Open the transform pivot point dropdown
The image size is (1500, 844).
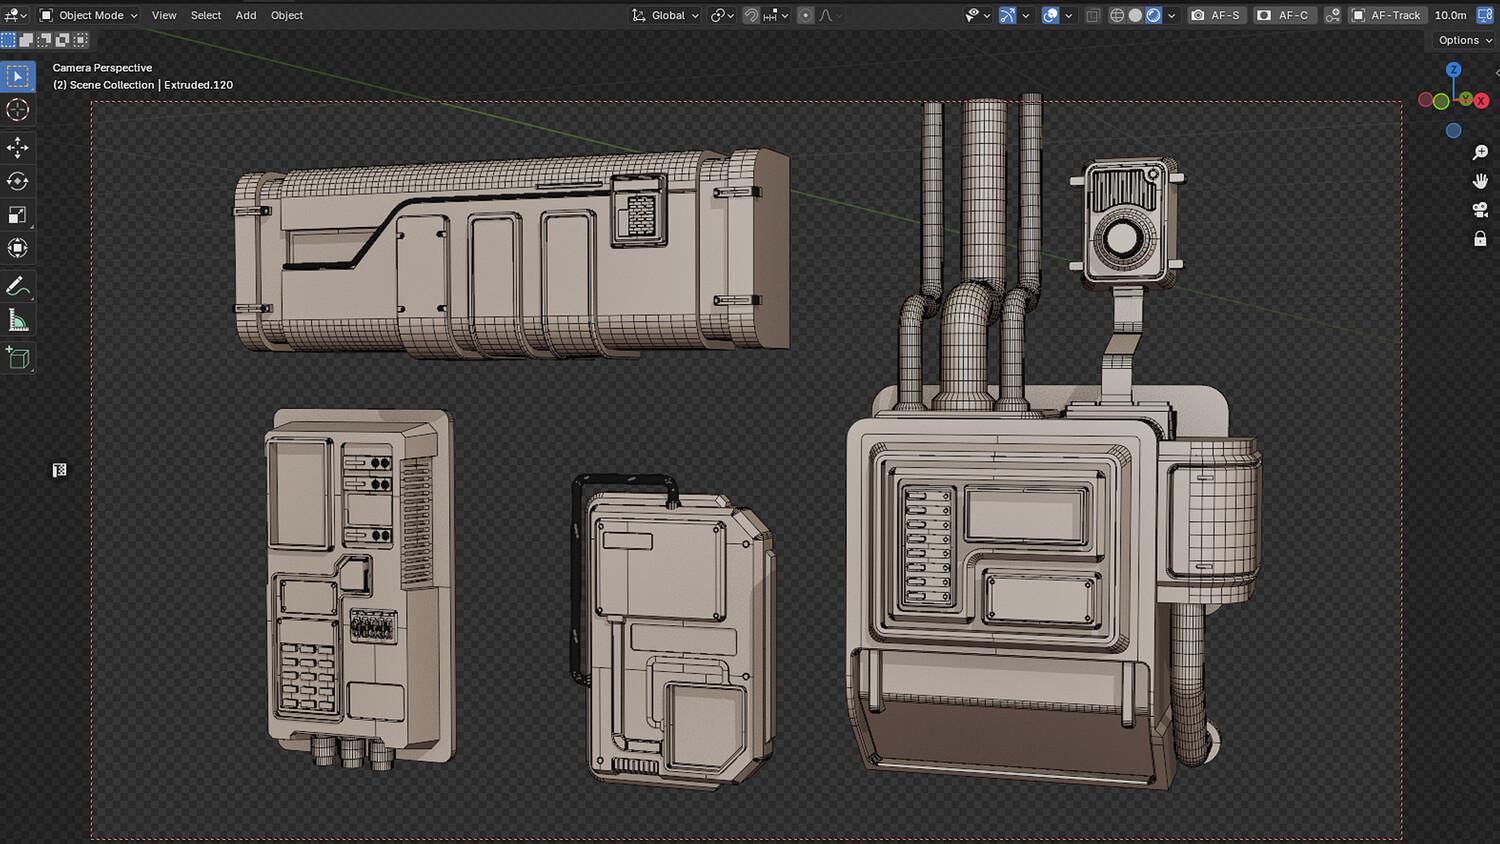[722, 15]
